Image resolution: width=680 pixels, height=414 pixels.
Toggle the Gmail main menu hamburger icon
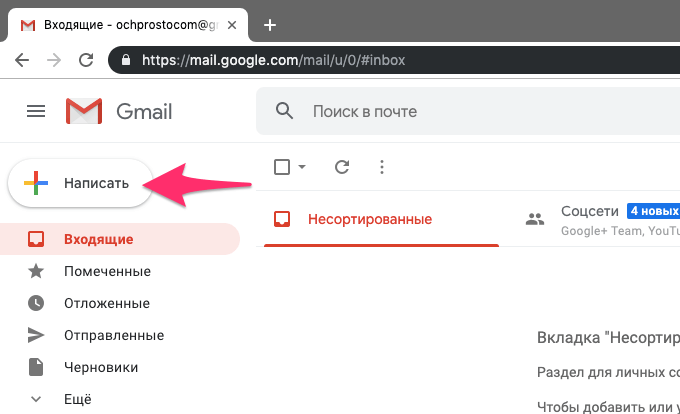tap(36, 111)
